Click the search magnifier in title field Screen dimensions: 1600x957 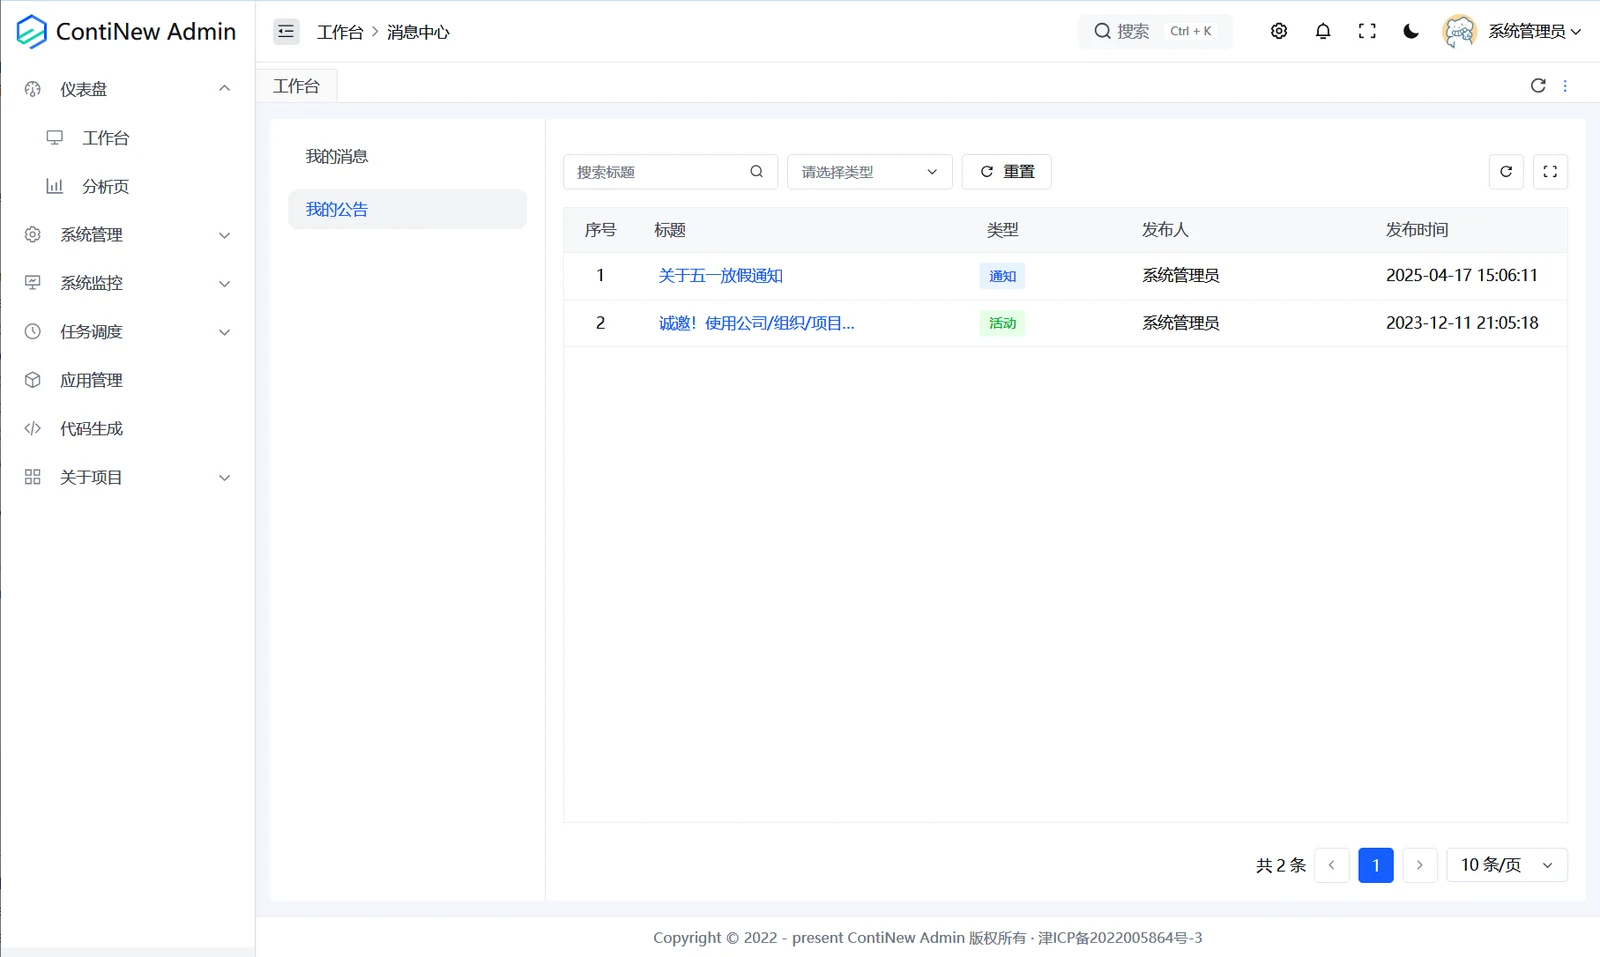(757, 171)
